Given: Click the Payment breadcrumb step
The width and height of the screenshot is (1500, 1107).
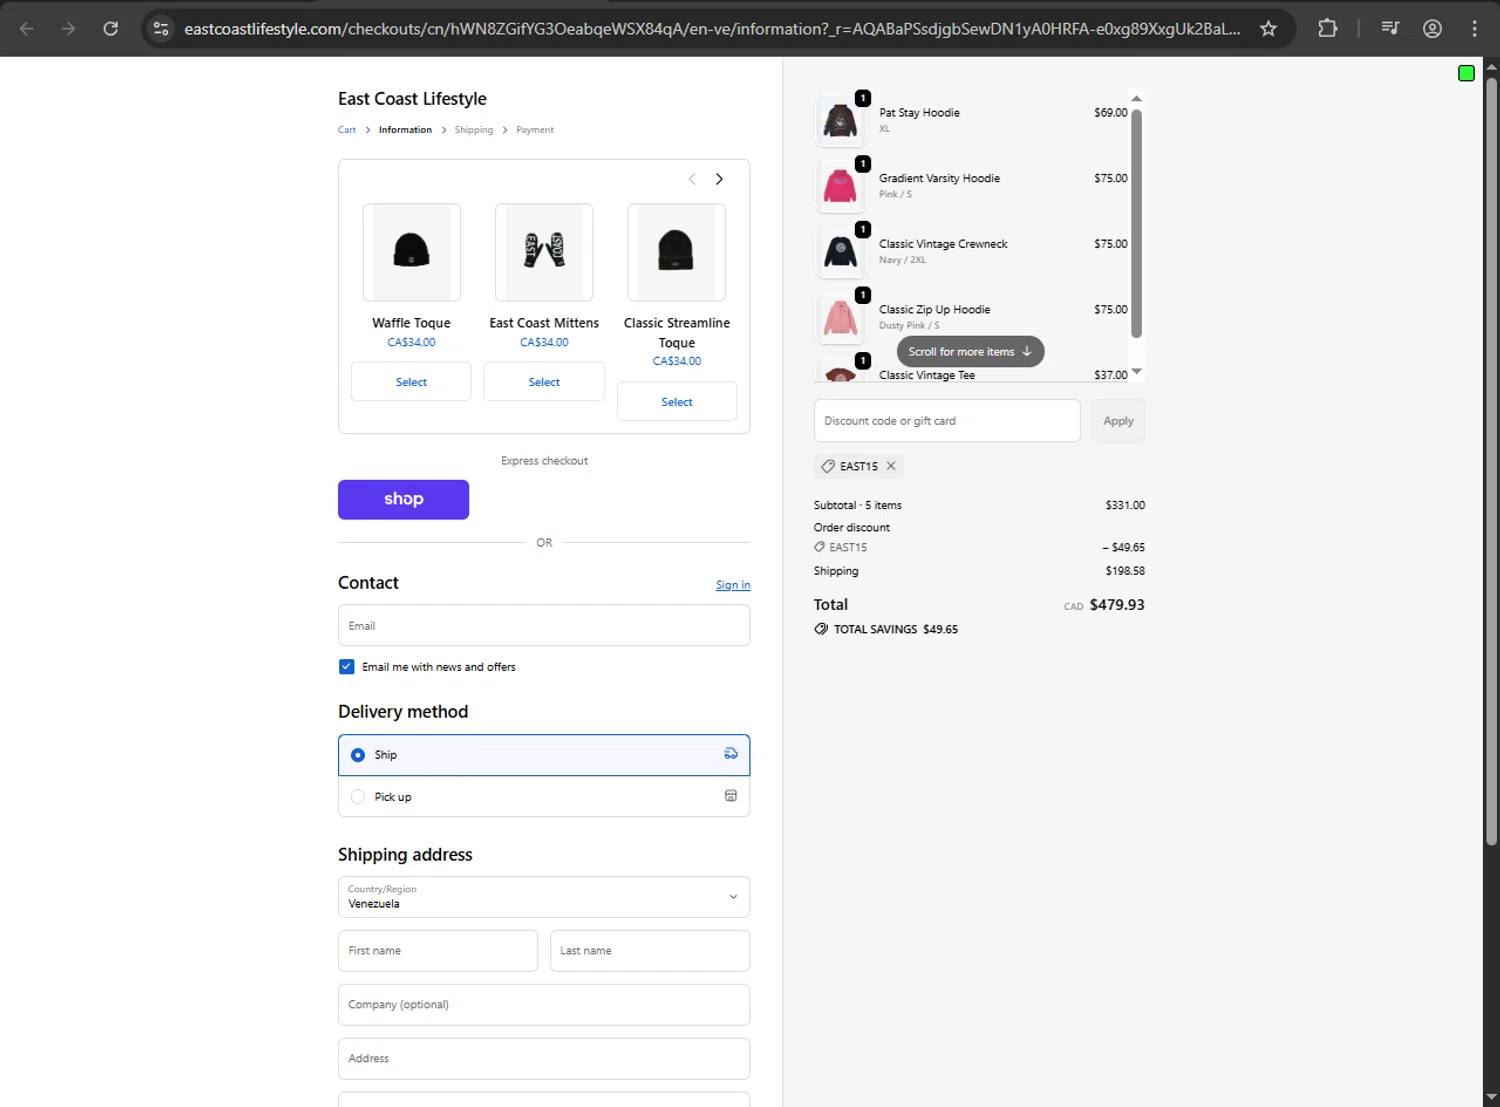Looking at the screenshot, I should (535, 130).
